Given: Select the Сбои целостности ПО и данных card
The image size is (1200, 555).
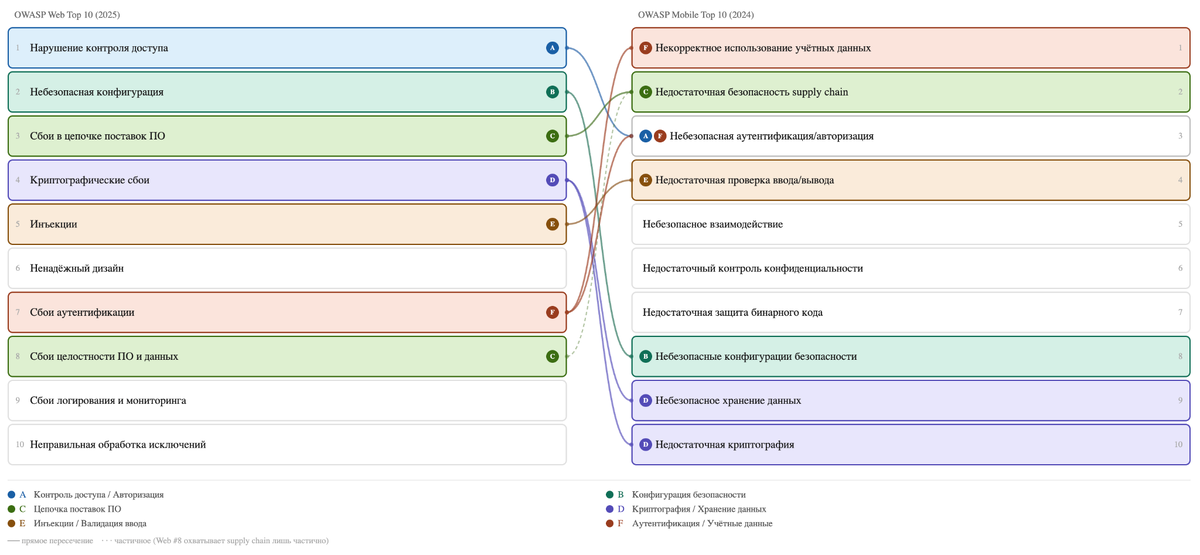Looking at the screenshot, I should (287, 356).
